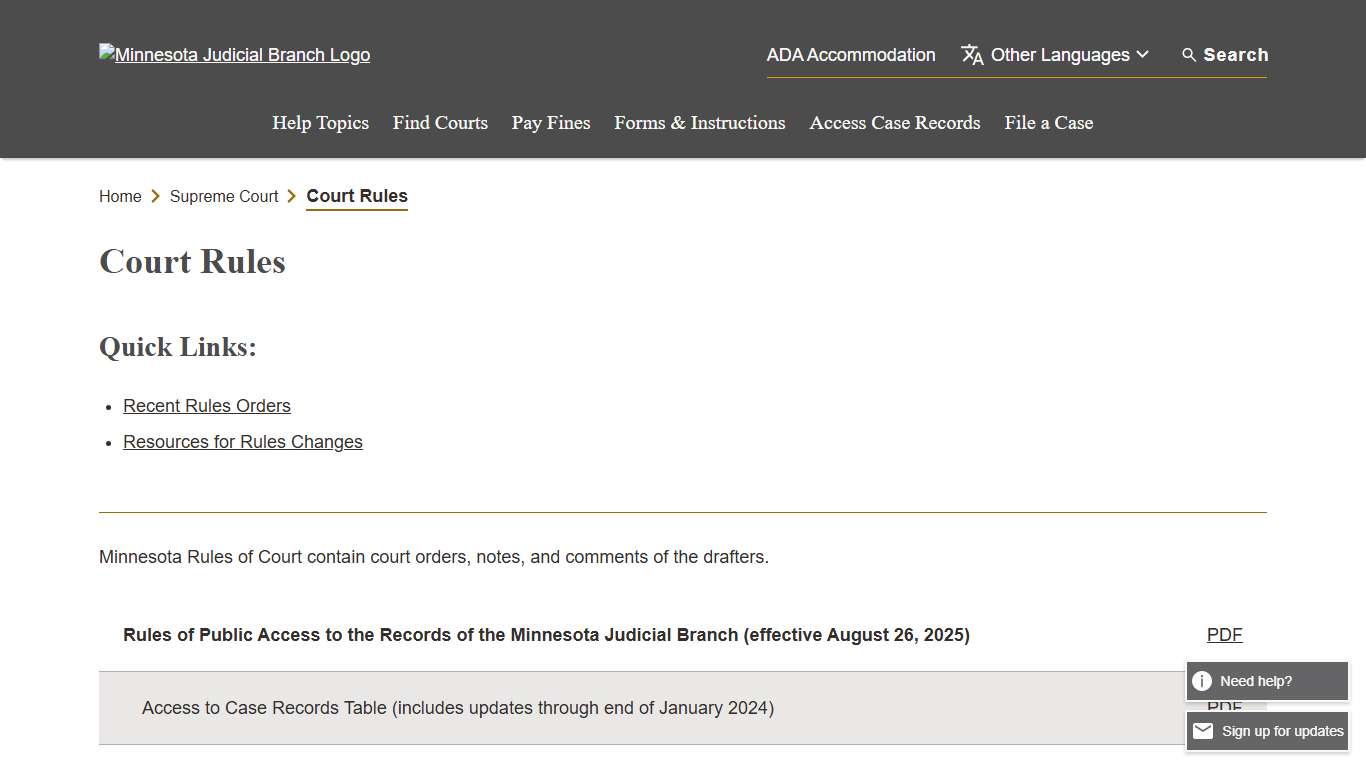Click the envelope icon for update sign-up

(x=1203, y=731)
